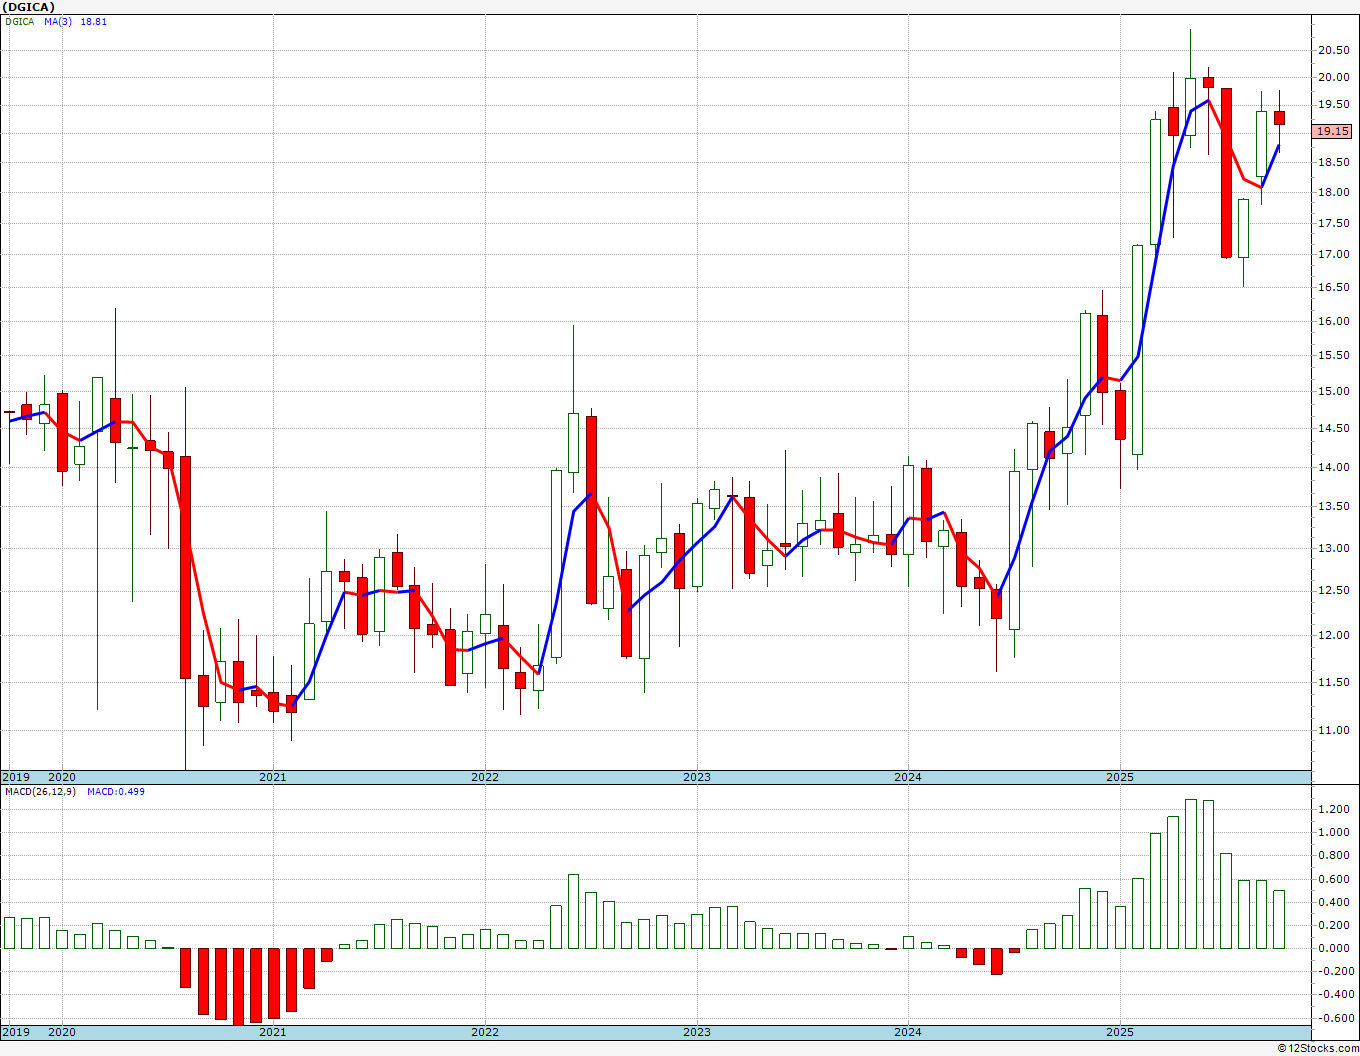Image resolution: width=1360 pixels, height=1056 pixels.
Task: Click the 2021 marker on price time axis
Action: 273,777
